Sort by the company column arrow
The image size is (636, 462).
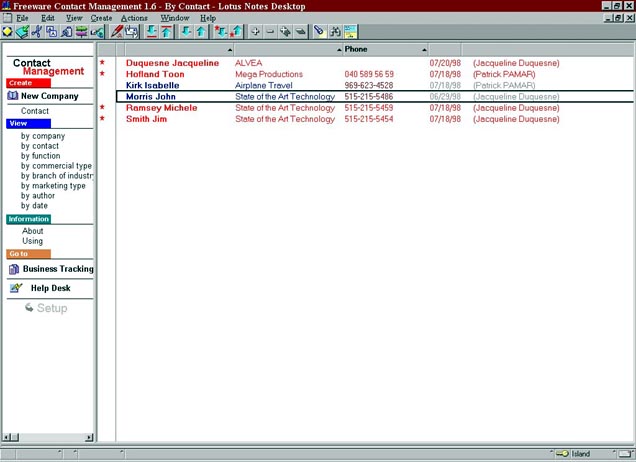click(339, 50)
